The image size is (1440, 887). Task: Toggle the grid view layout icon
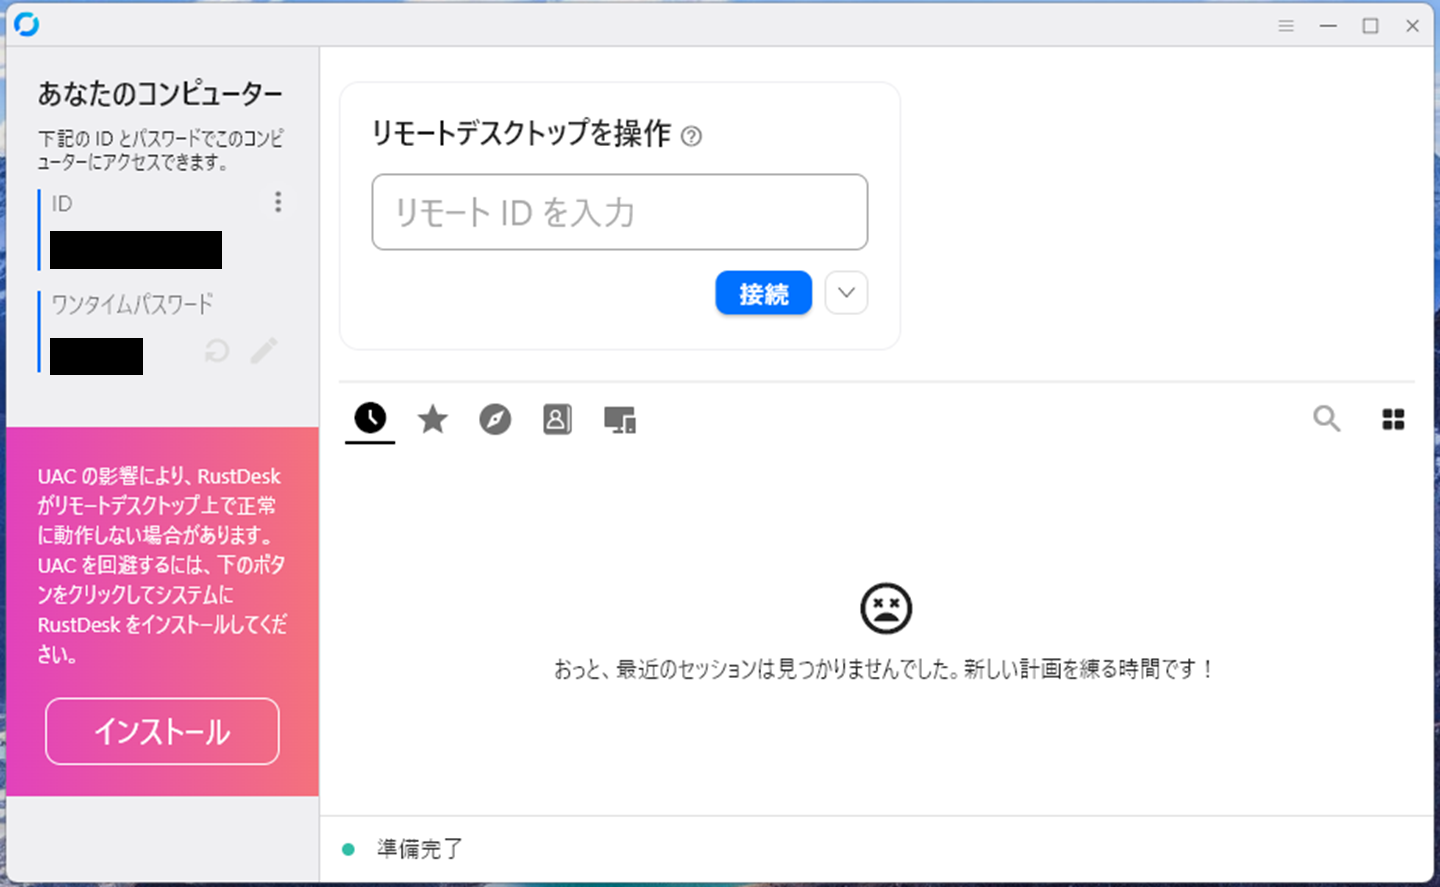click(1393, 419)
